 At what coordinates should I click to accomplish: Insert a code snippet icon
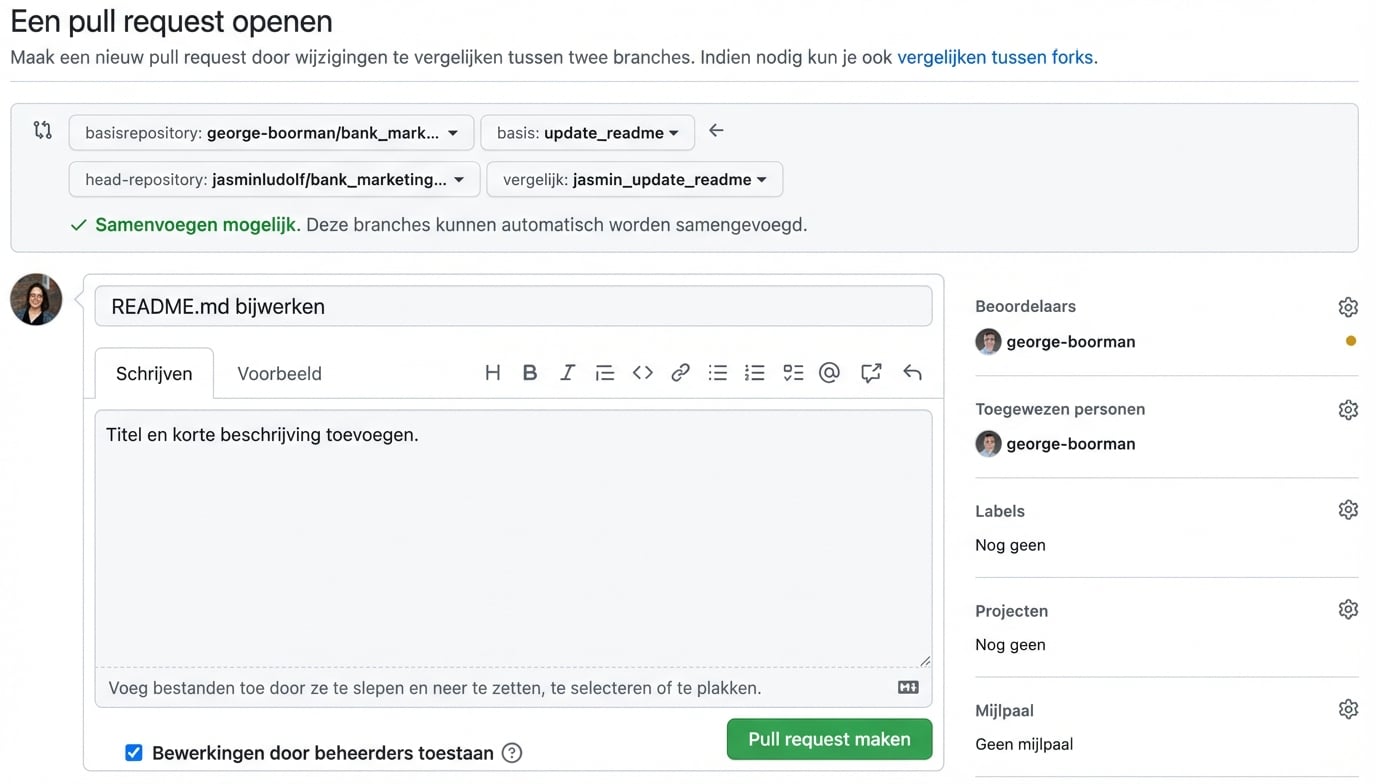(643, 372)
